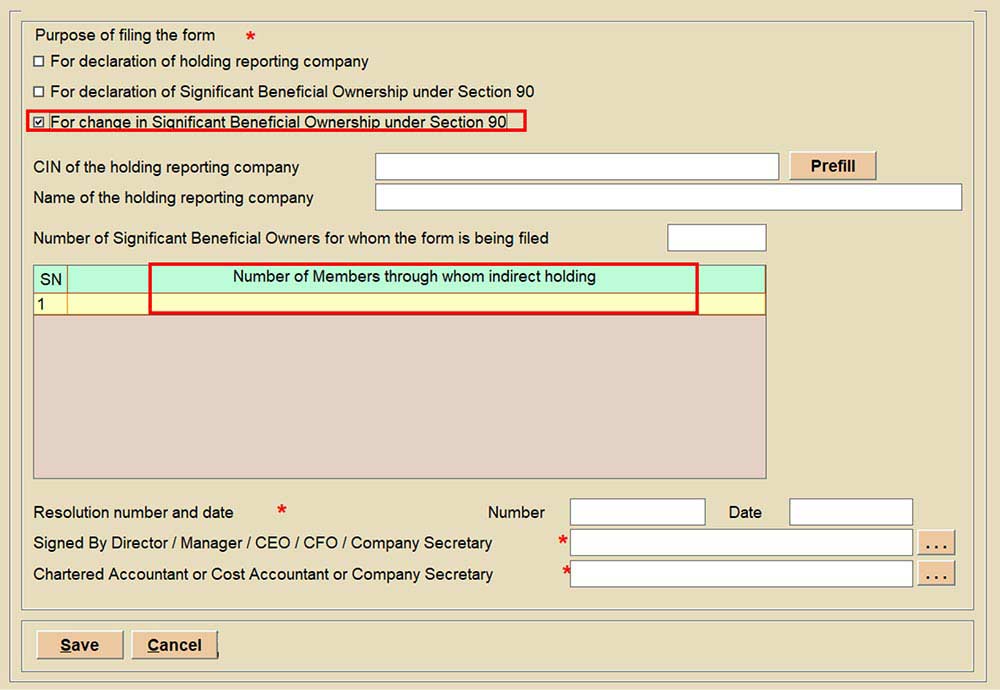Click the resolution Date input box

pos(850,512)
